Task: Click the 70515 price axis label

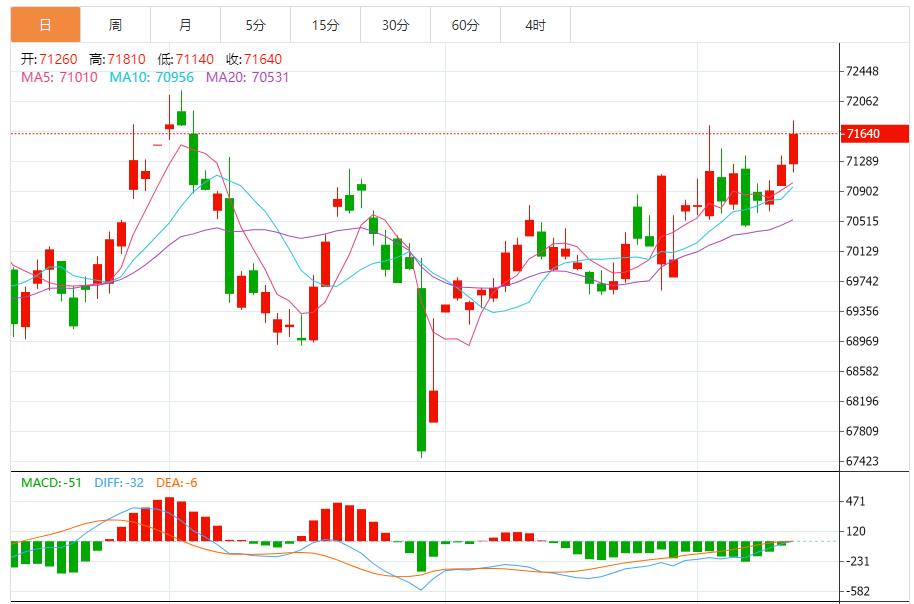Action: click(862, 221)
